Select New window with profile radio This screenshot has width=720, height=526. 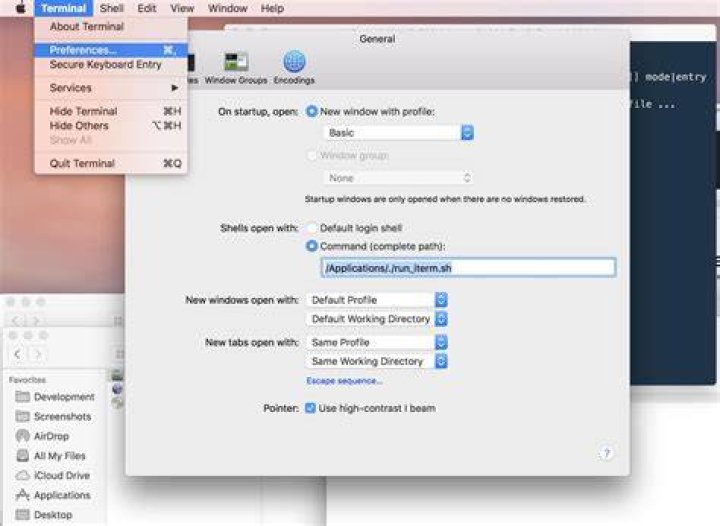click(x=312, y=111)
